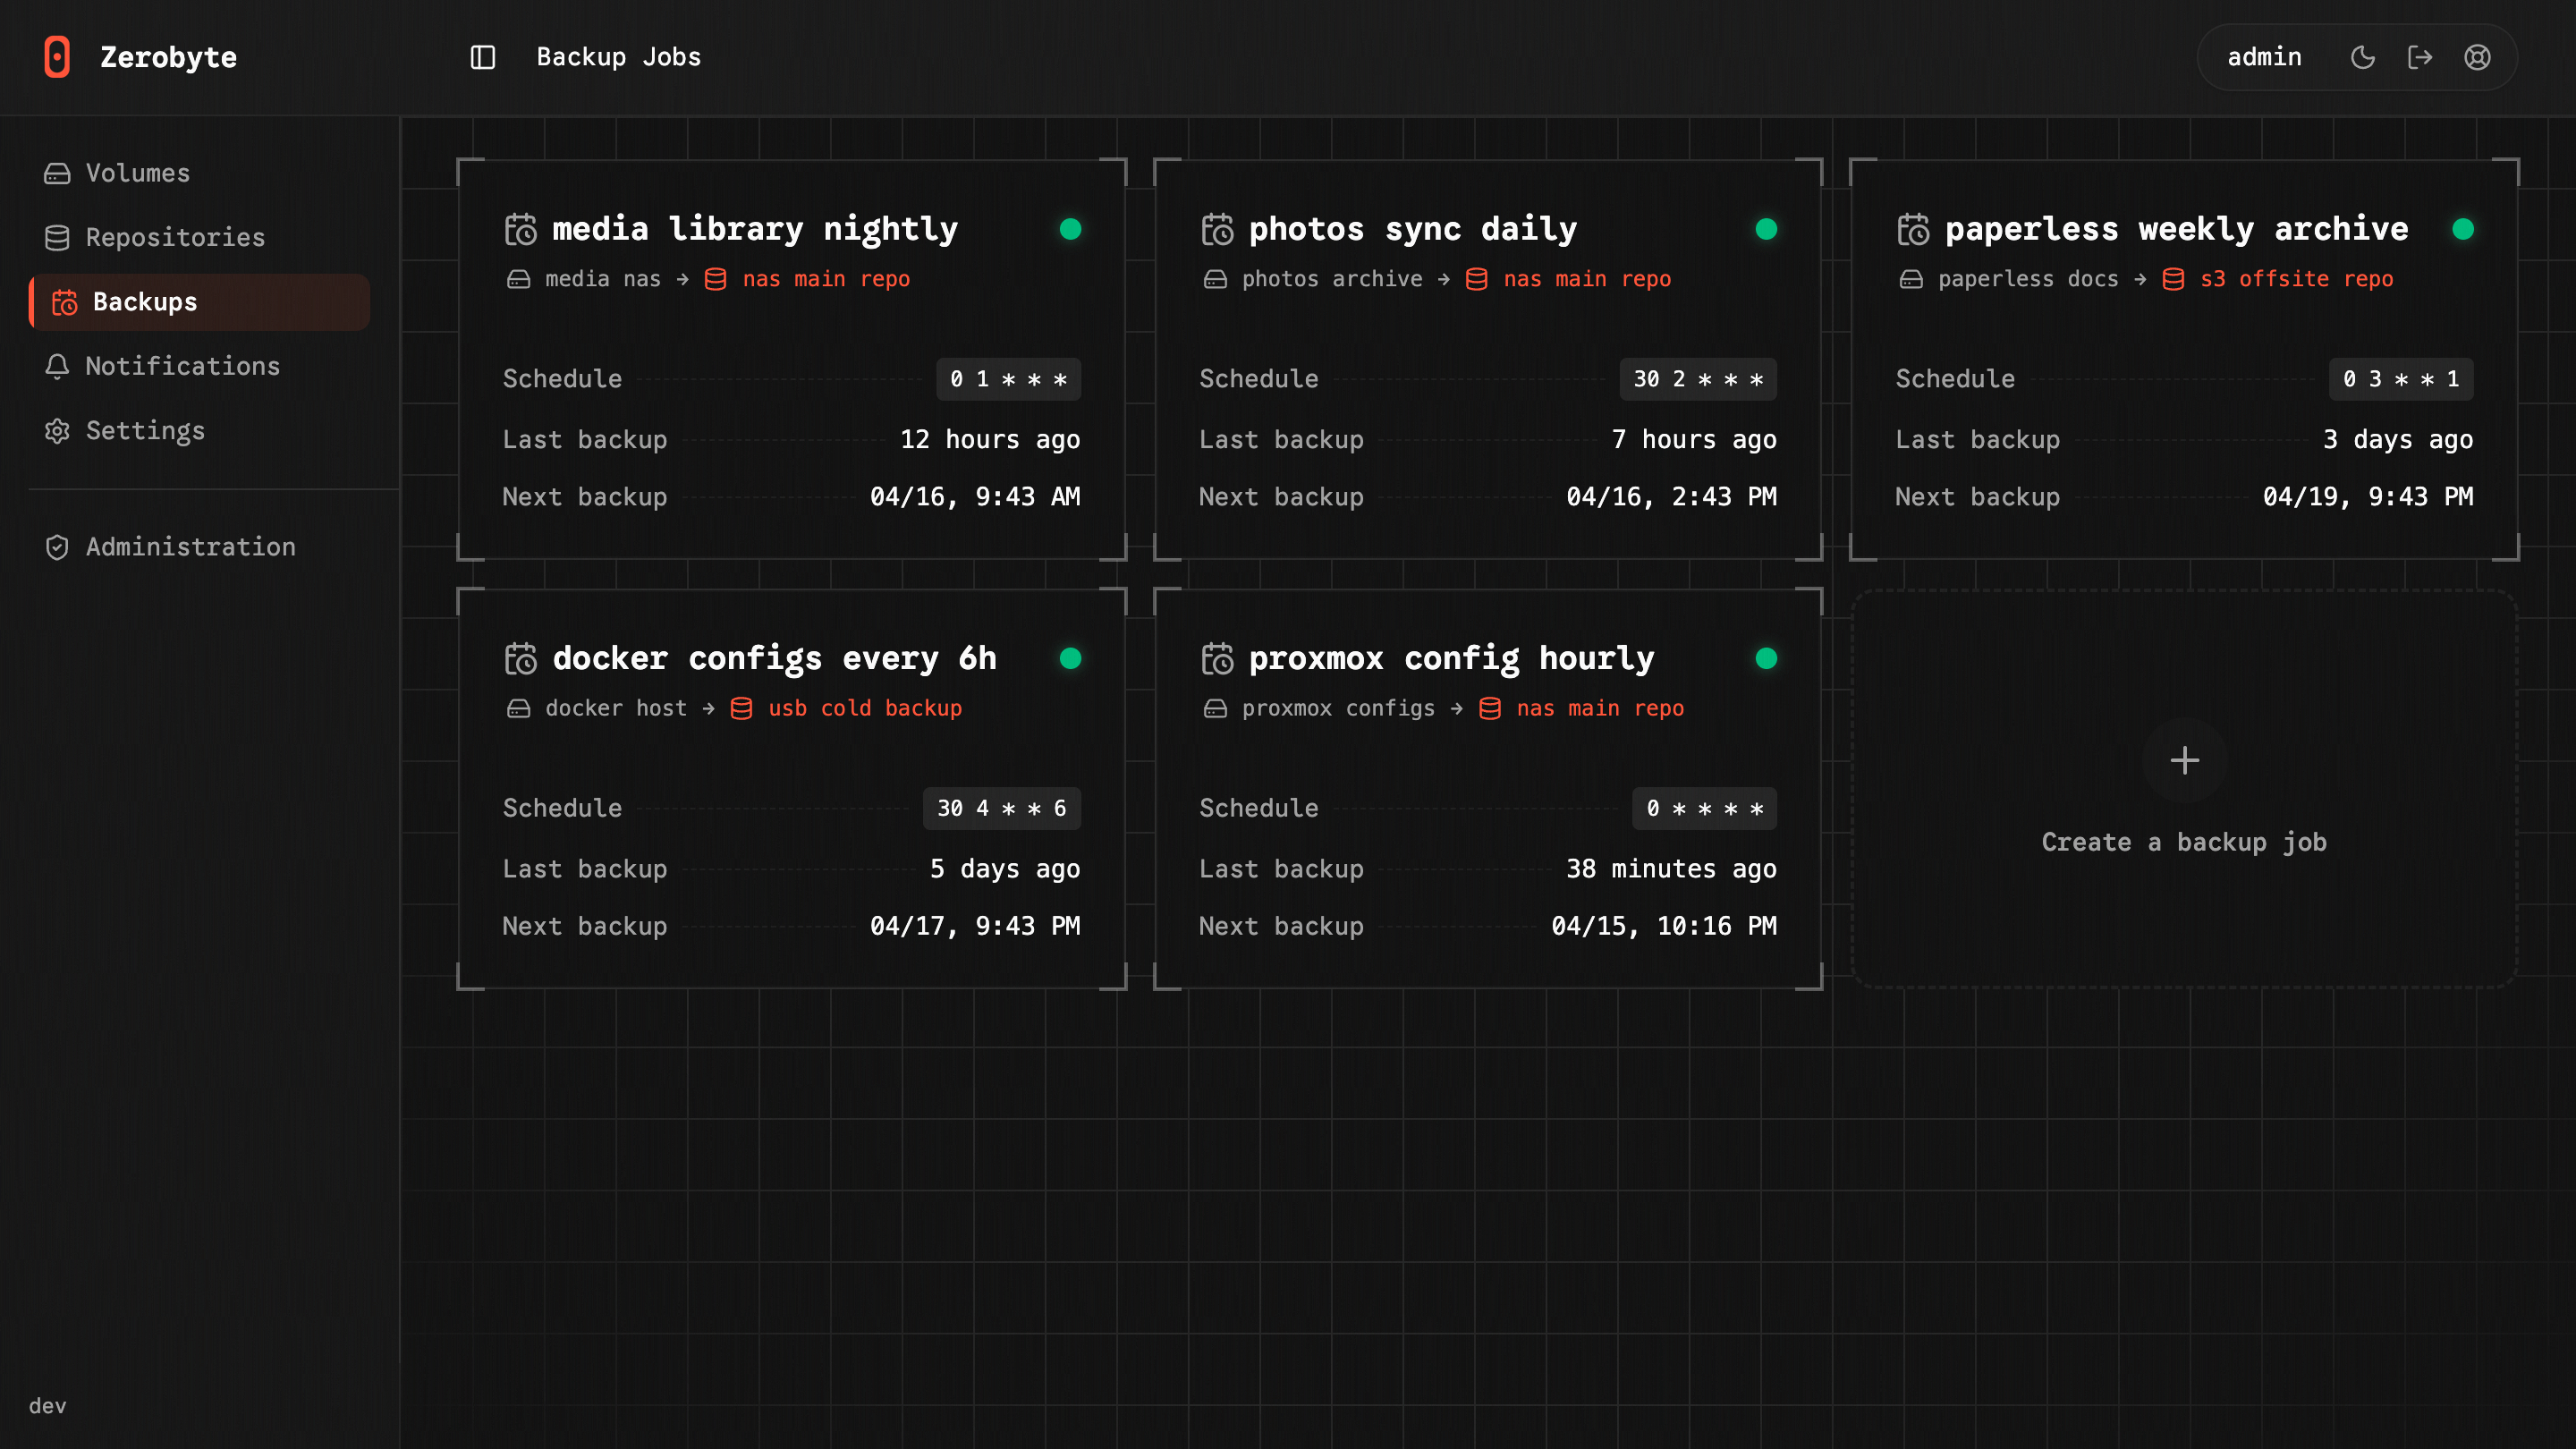
Task: Click next backup 04/19, 9:43 PM
Action: (2368, 497)
